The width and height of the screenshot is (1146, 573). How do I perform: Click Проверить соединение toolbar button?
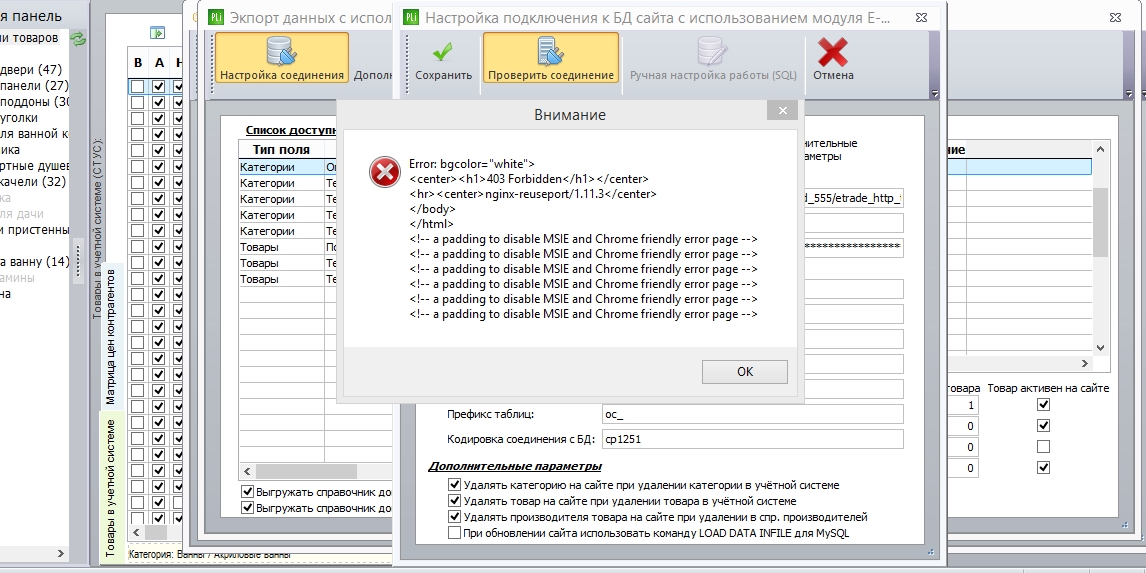coord(550,58)
